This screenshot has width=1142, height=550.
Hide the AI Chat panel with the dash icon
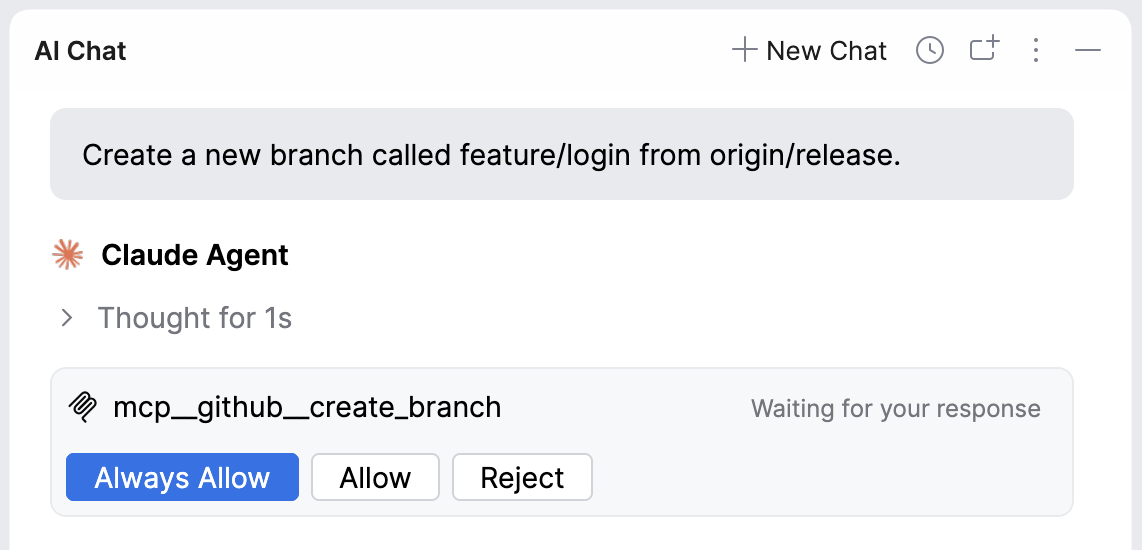pyautogui.click(x=1088, y=50)
